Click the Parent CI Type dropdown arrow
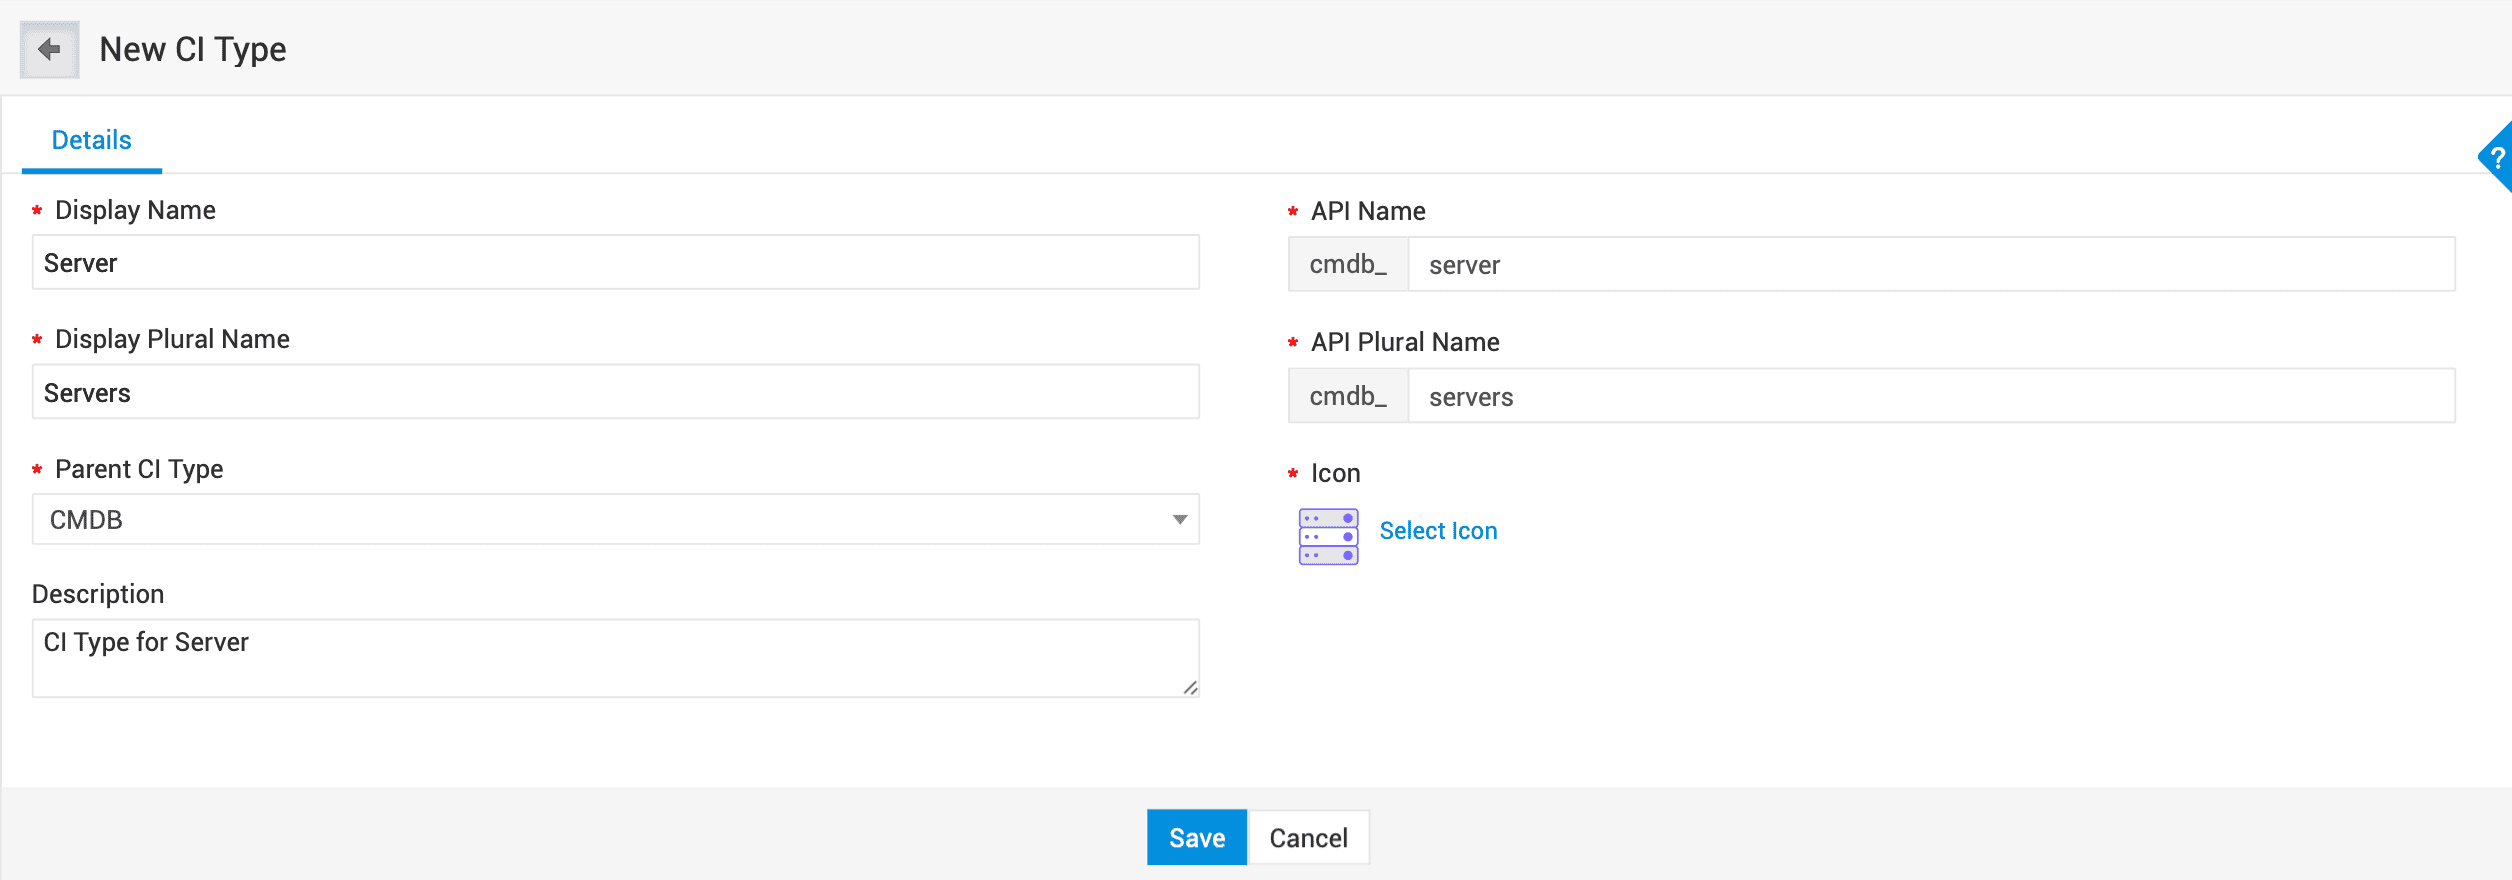Image resolution: width=2512 pixels, height=880 pixels. [x=1180, y=520]
